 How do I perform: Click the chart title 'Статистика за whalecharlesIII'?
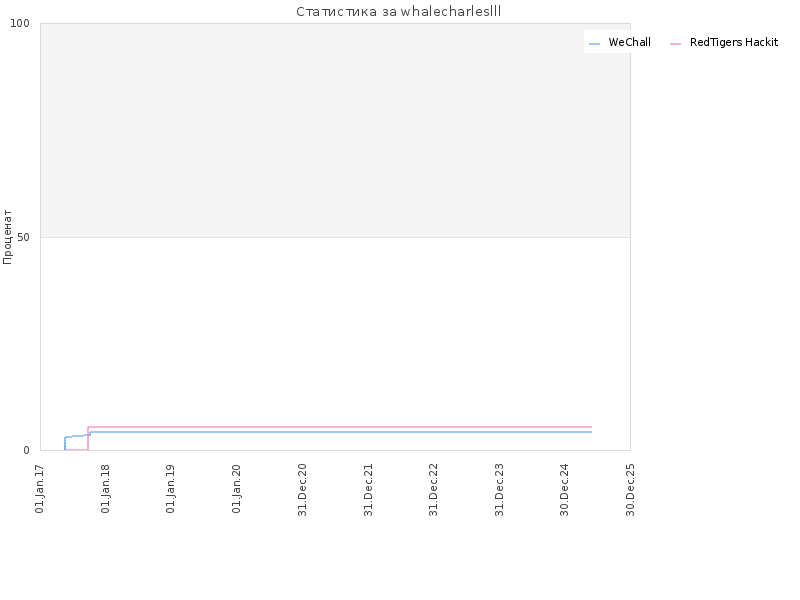(398, 12)
